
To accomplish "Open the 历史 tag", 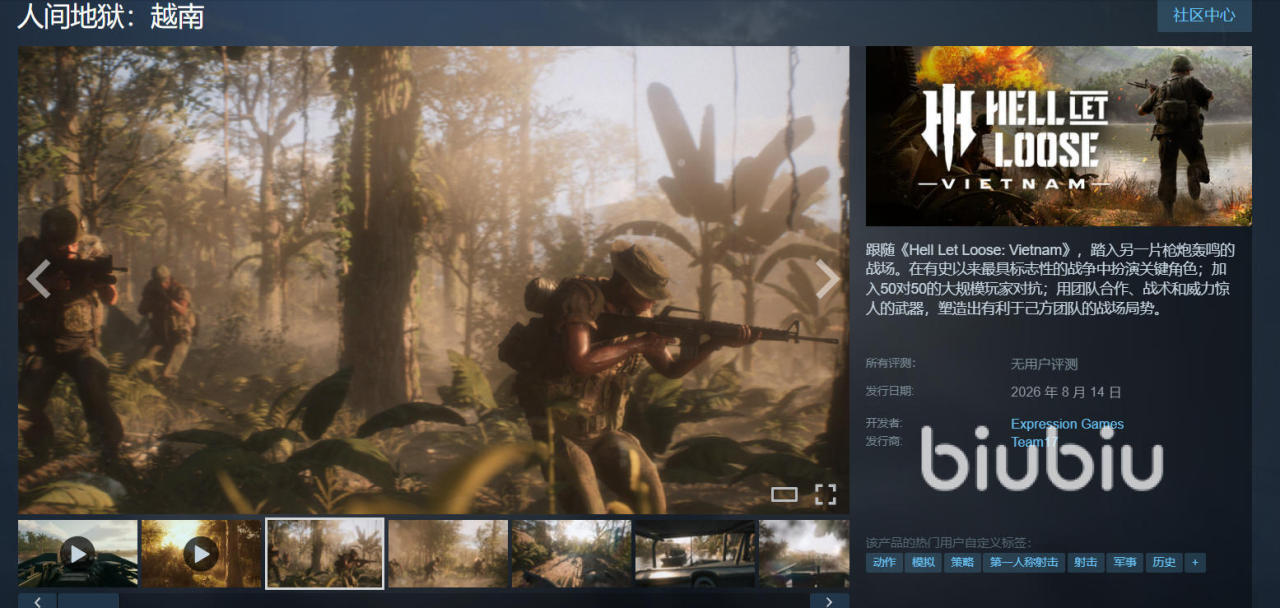I will 1163,563.
